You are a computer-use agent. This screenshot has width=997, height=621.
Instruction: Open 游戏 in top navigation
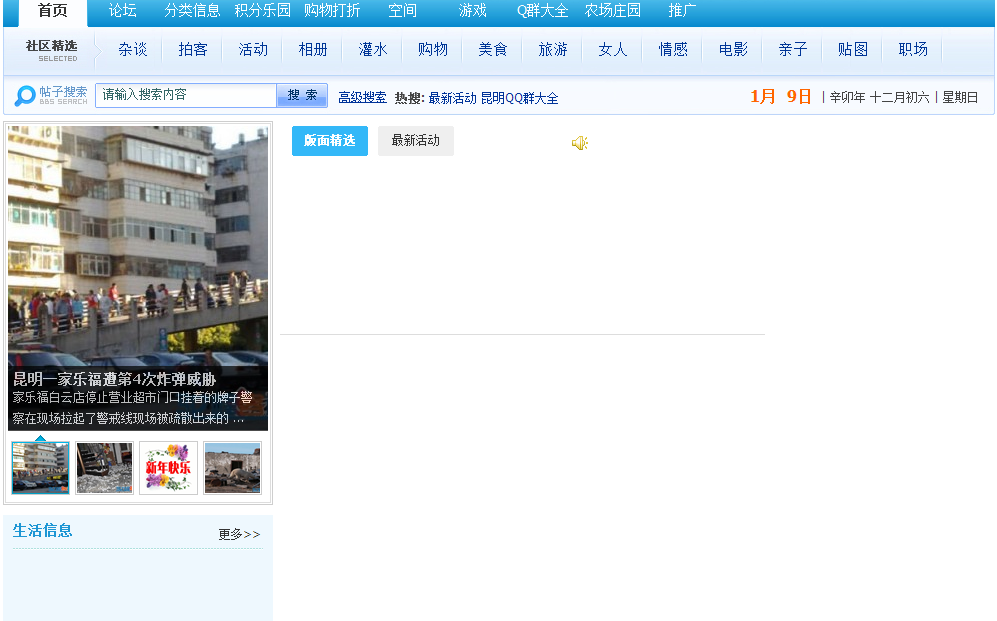click(x=472, y=11)
